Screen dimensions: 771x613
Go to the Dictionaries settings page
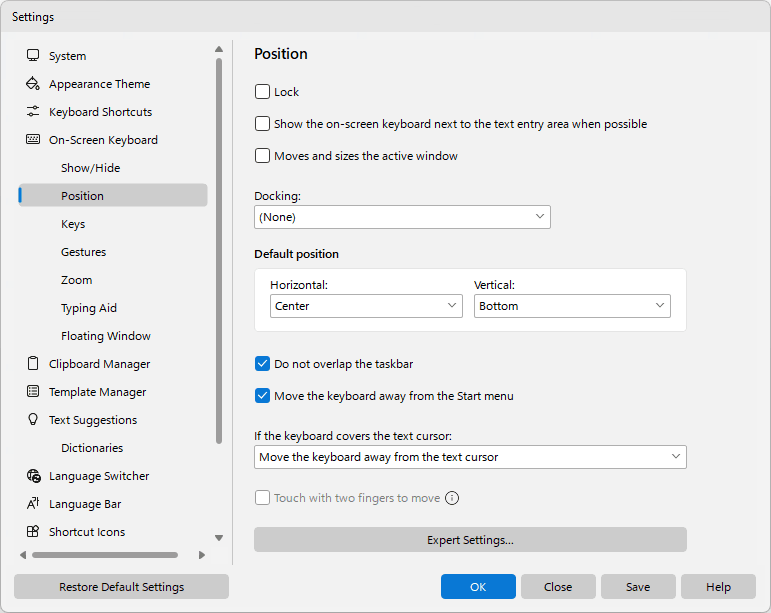[x=92, y=448]
